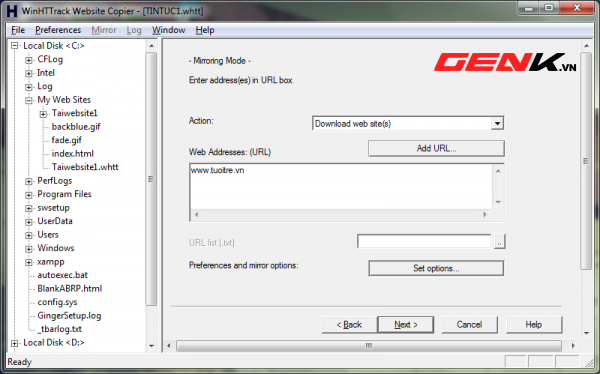600x374 pixels.
Task: Open the Window menu
Action: tap(168, 30)
